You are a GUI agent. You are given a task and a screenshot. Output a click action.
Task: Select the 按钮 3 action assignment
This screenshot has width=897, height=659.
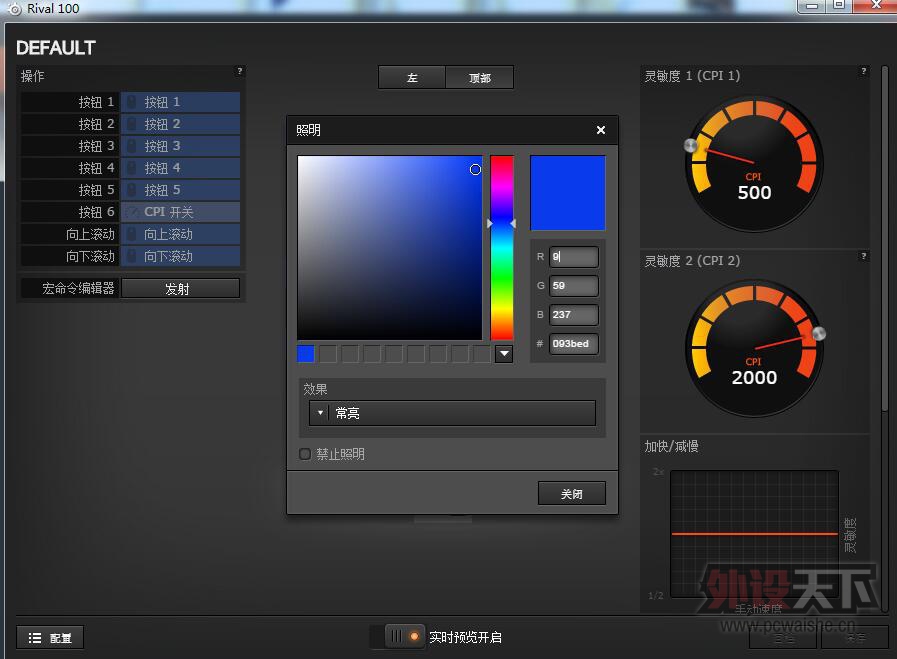(180, 146)
